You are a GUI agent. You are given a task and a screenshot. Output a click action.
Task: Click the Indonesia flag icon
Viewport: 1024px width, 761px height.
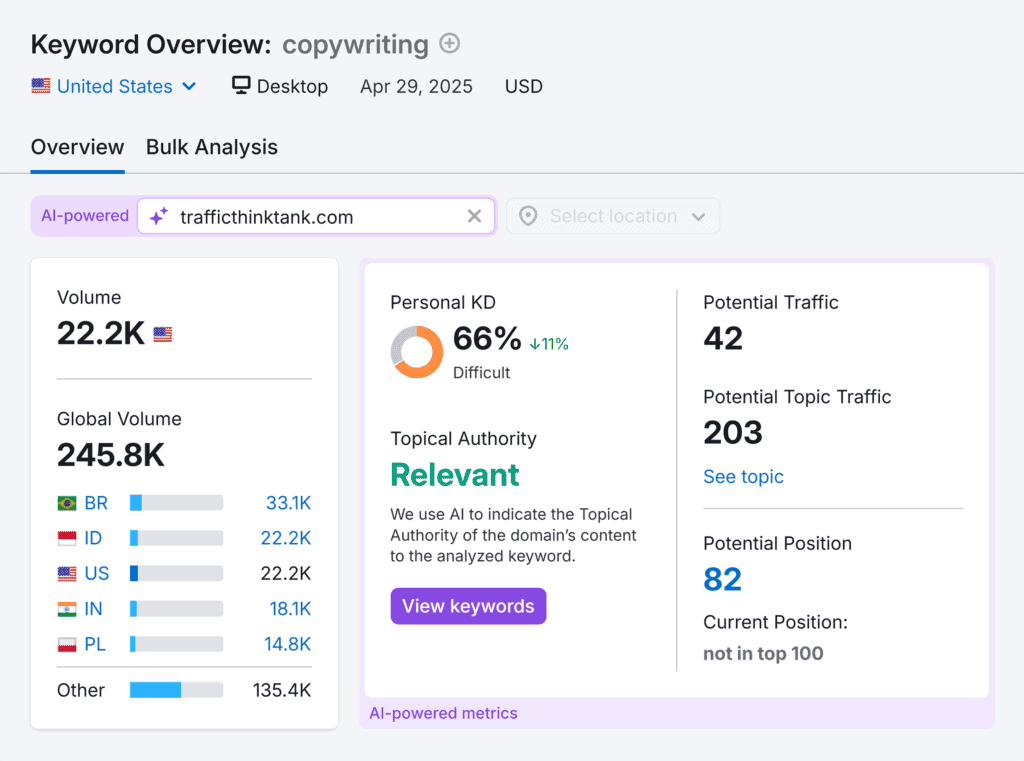(67, 538)
